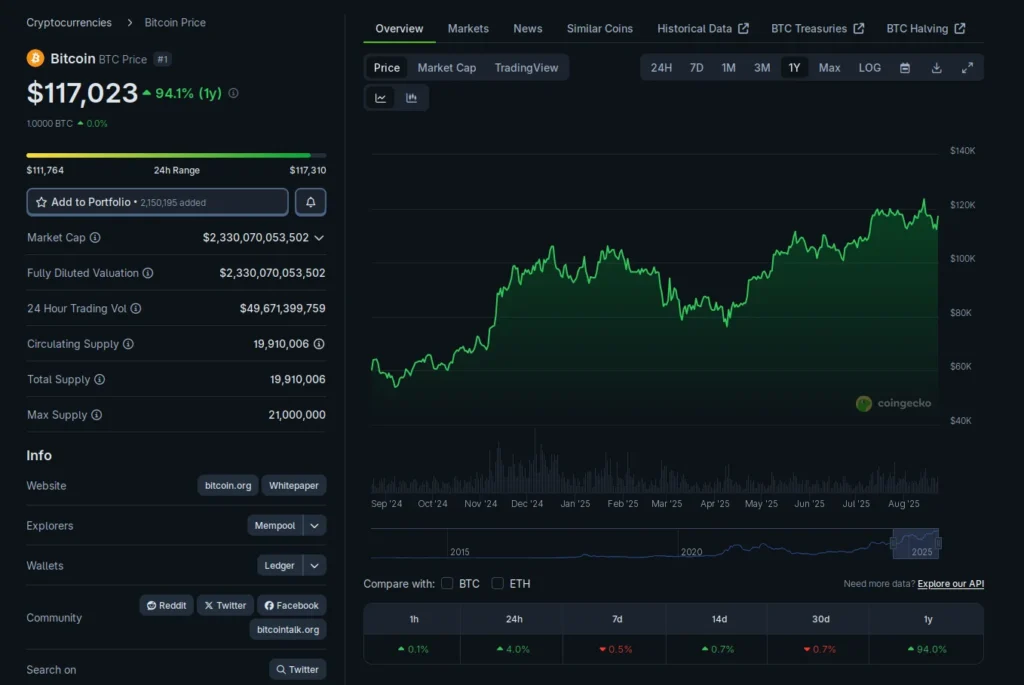
Task: Expand the Wallets dropdown arrow
Action: tap(314, 566)
